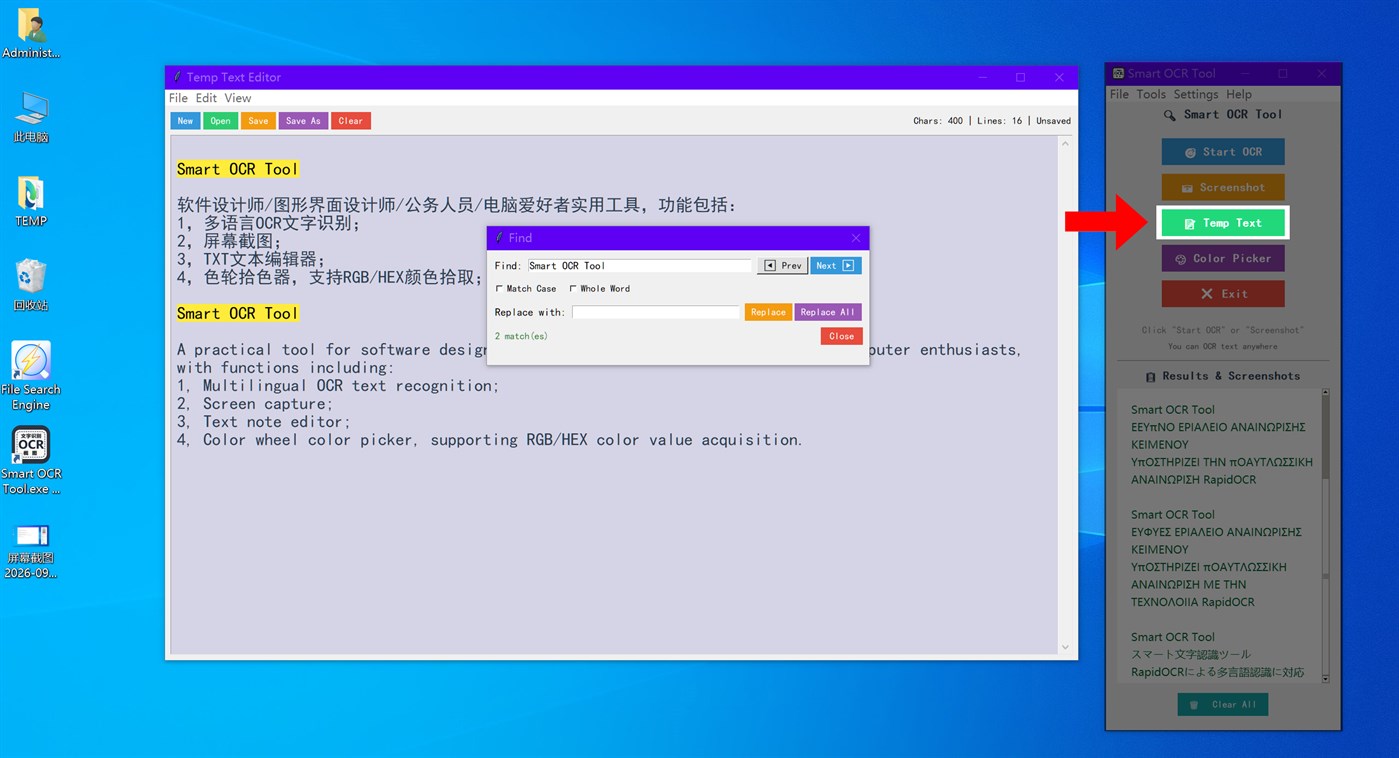Open the File menu in Temp Text Editor
The width and height of the screenshot is (1399, 758).
click(178, 98)
